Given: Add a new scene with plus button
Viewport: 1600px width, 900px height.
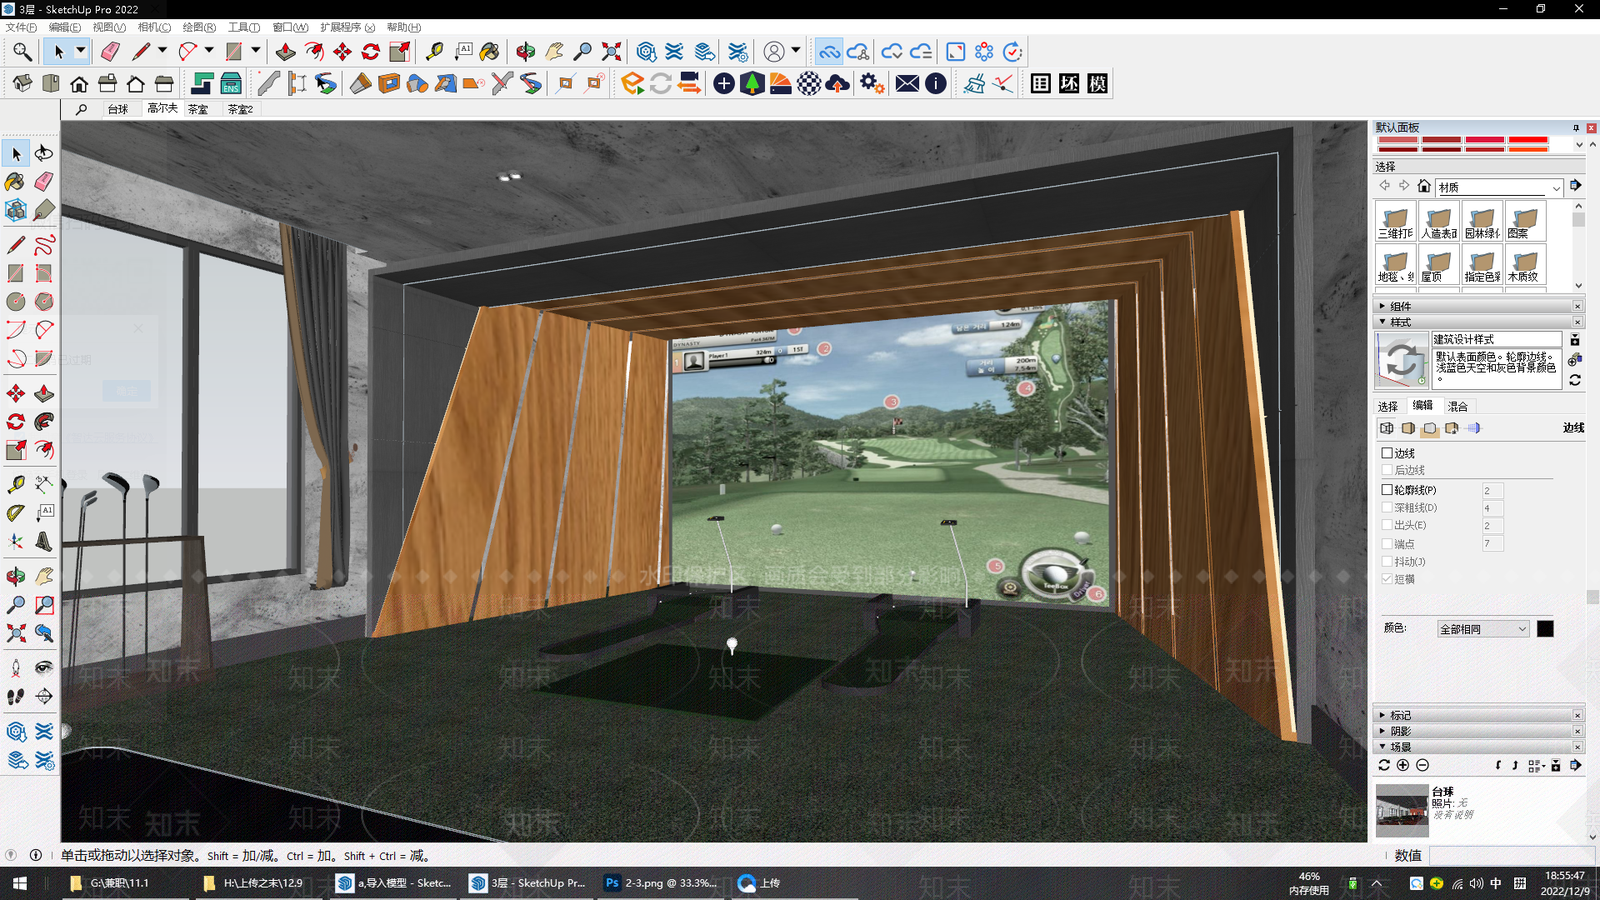Looking at the screenshot, I should (1403, 765).
